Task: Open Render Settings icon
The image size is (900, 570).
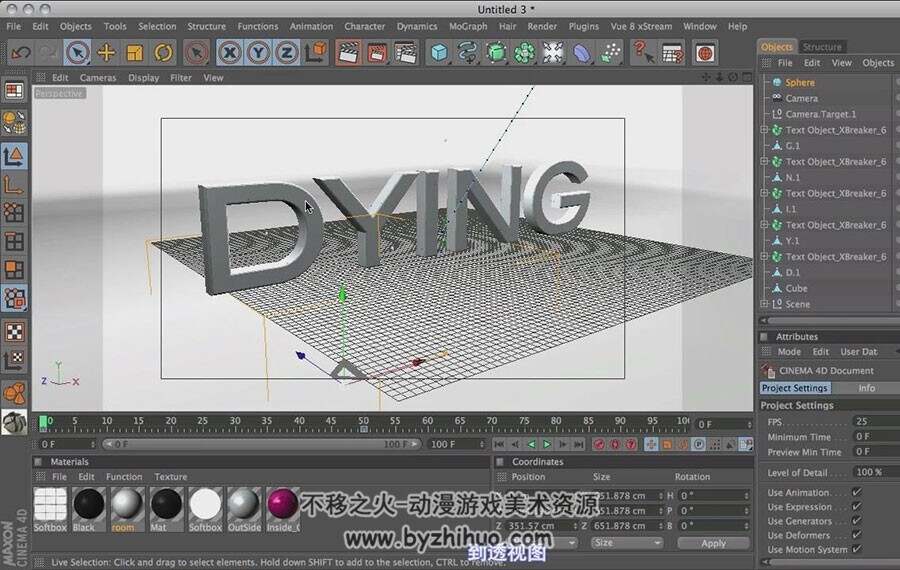Action: point(406,53)
